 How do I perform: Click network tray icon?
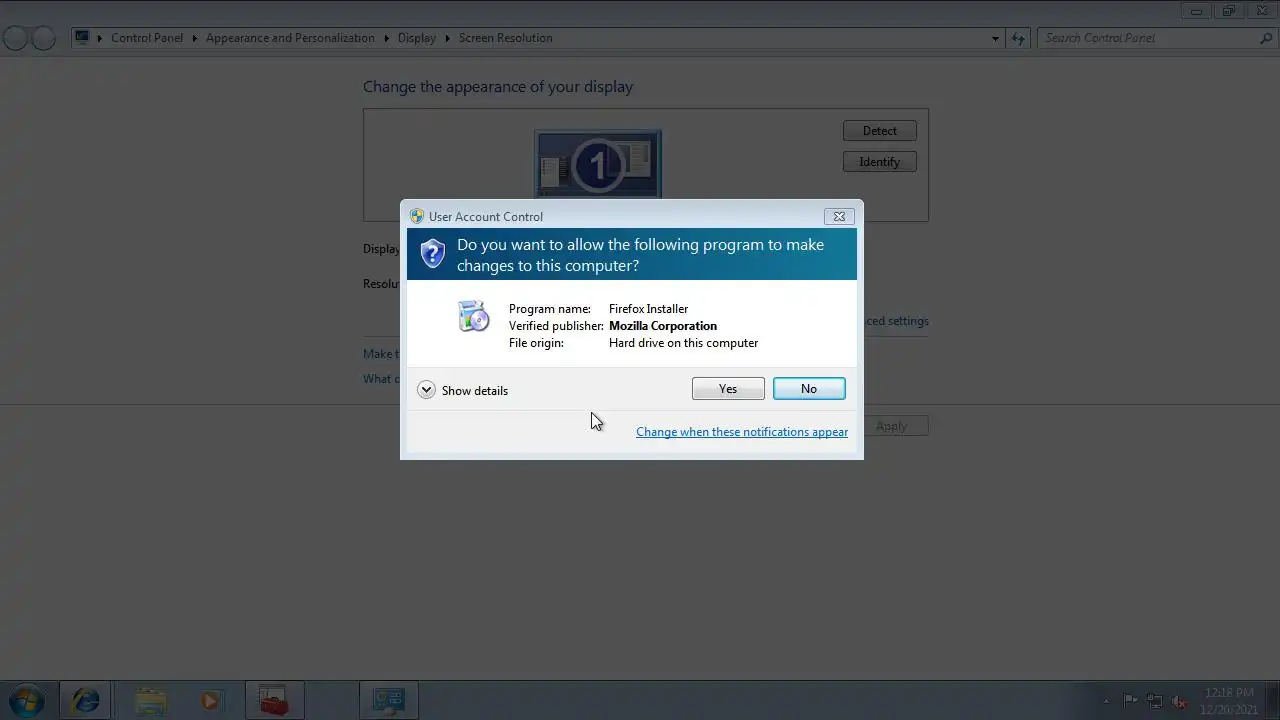(x=1155, y=701)
